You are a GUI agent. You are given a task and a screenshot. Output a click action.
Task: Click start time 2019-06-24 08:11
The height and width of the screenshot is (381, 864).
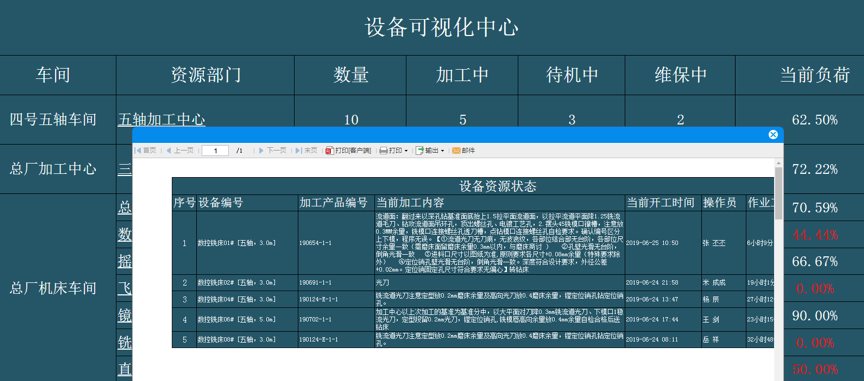(x=652, y=340)
